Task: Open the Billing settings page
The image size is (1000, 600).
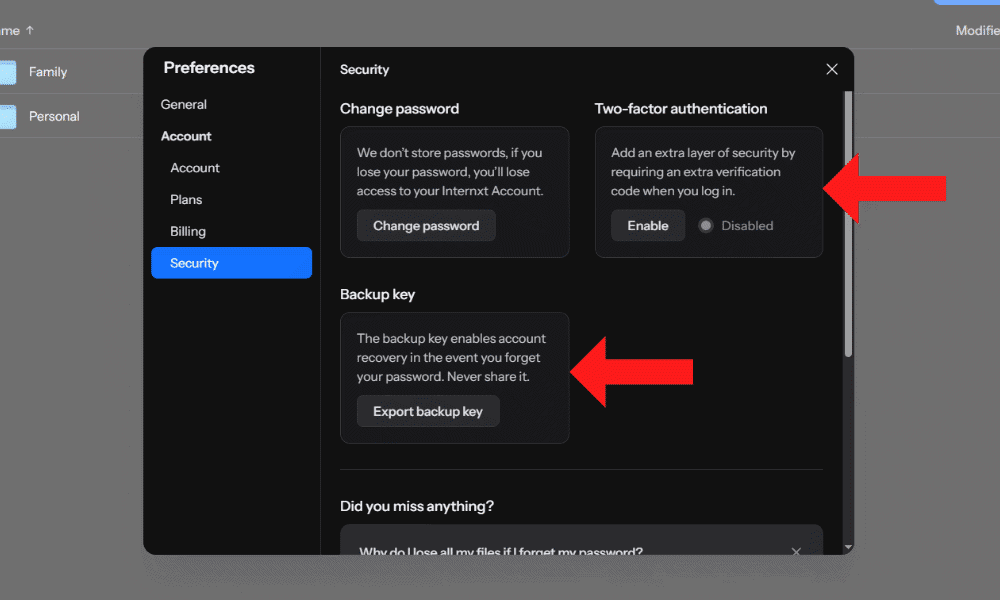Action: [x=188, y=231]
